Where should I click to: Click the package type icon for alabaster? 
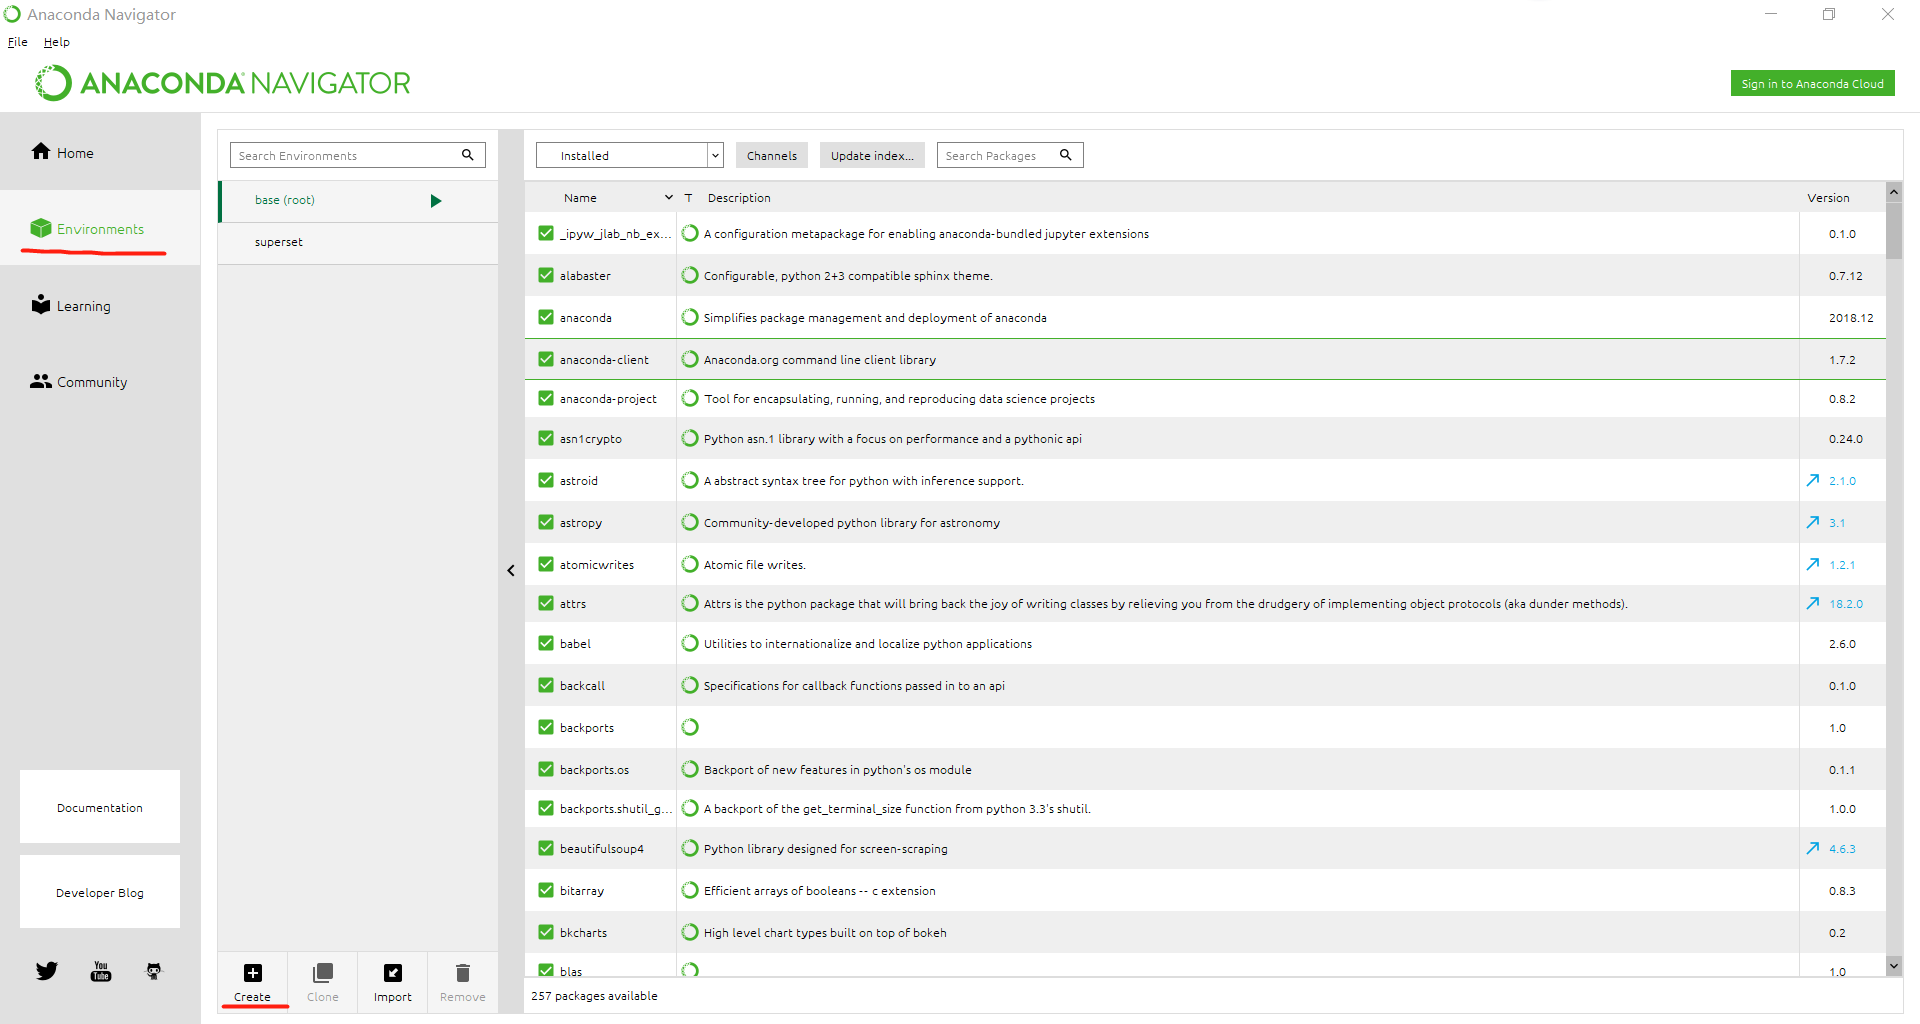690,275
